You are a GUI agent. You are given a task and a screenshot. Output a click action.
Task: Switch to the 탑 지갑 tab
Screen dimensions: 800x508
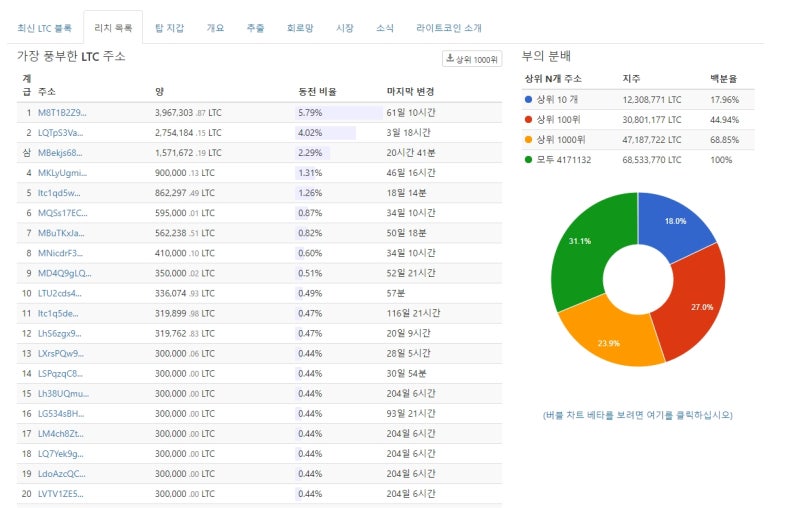pos(169,28)
